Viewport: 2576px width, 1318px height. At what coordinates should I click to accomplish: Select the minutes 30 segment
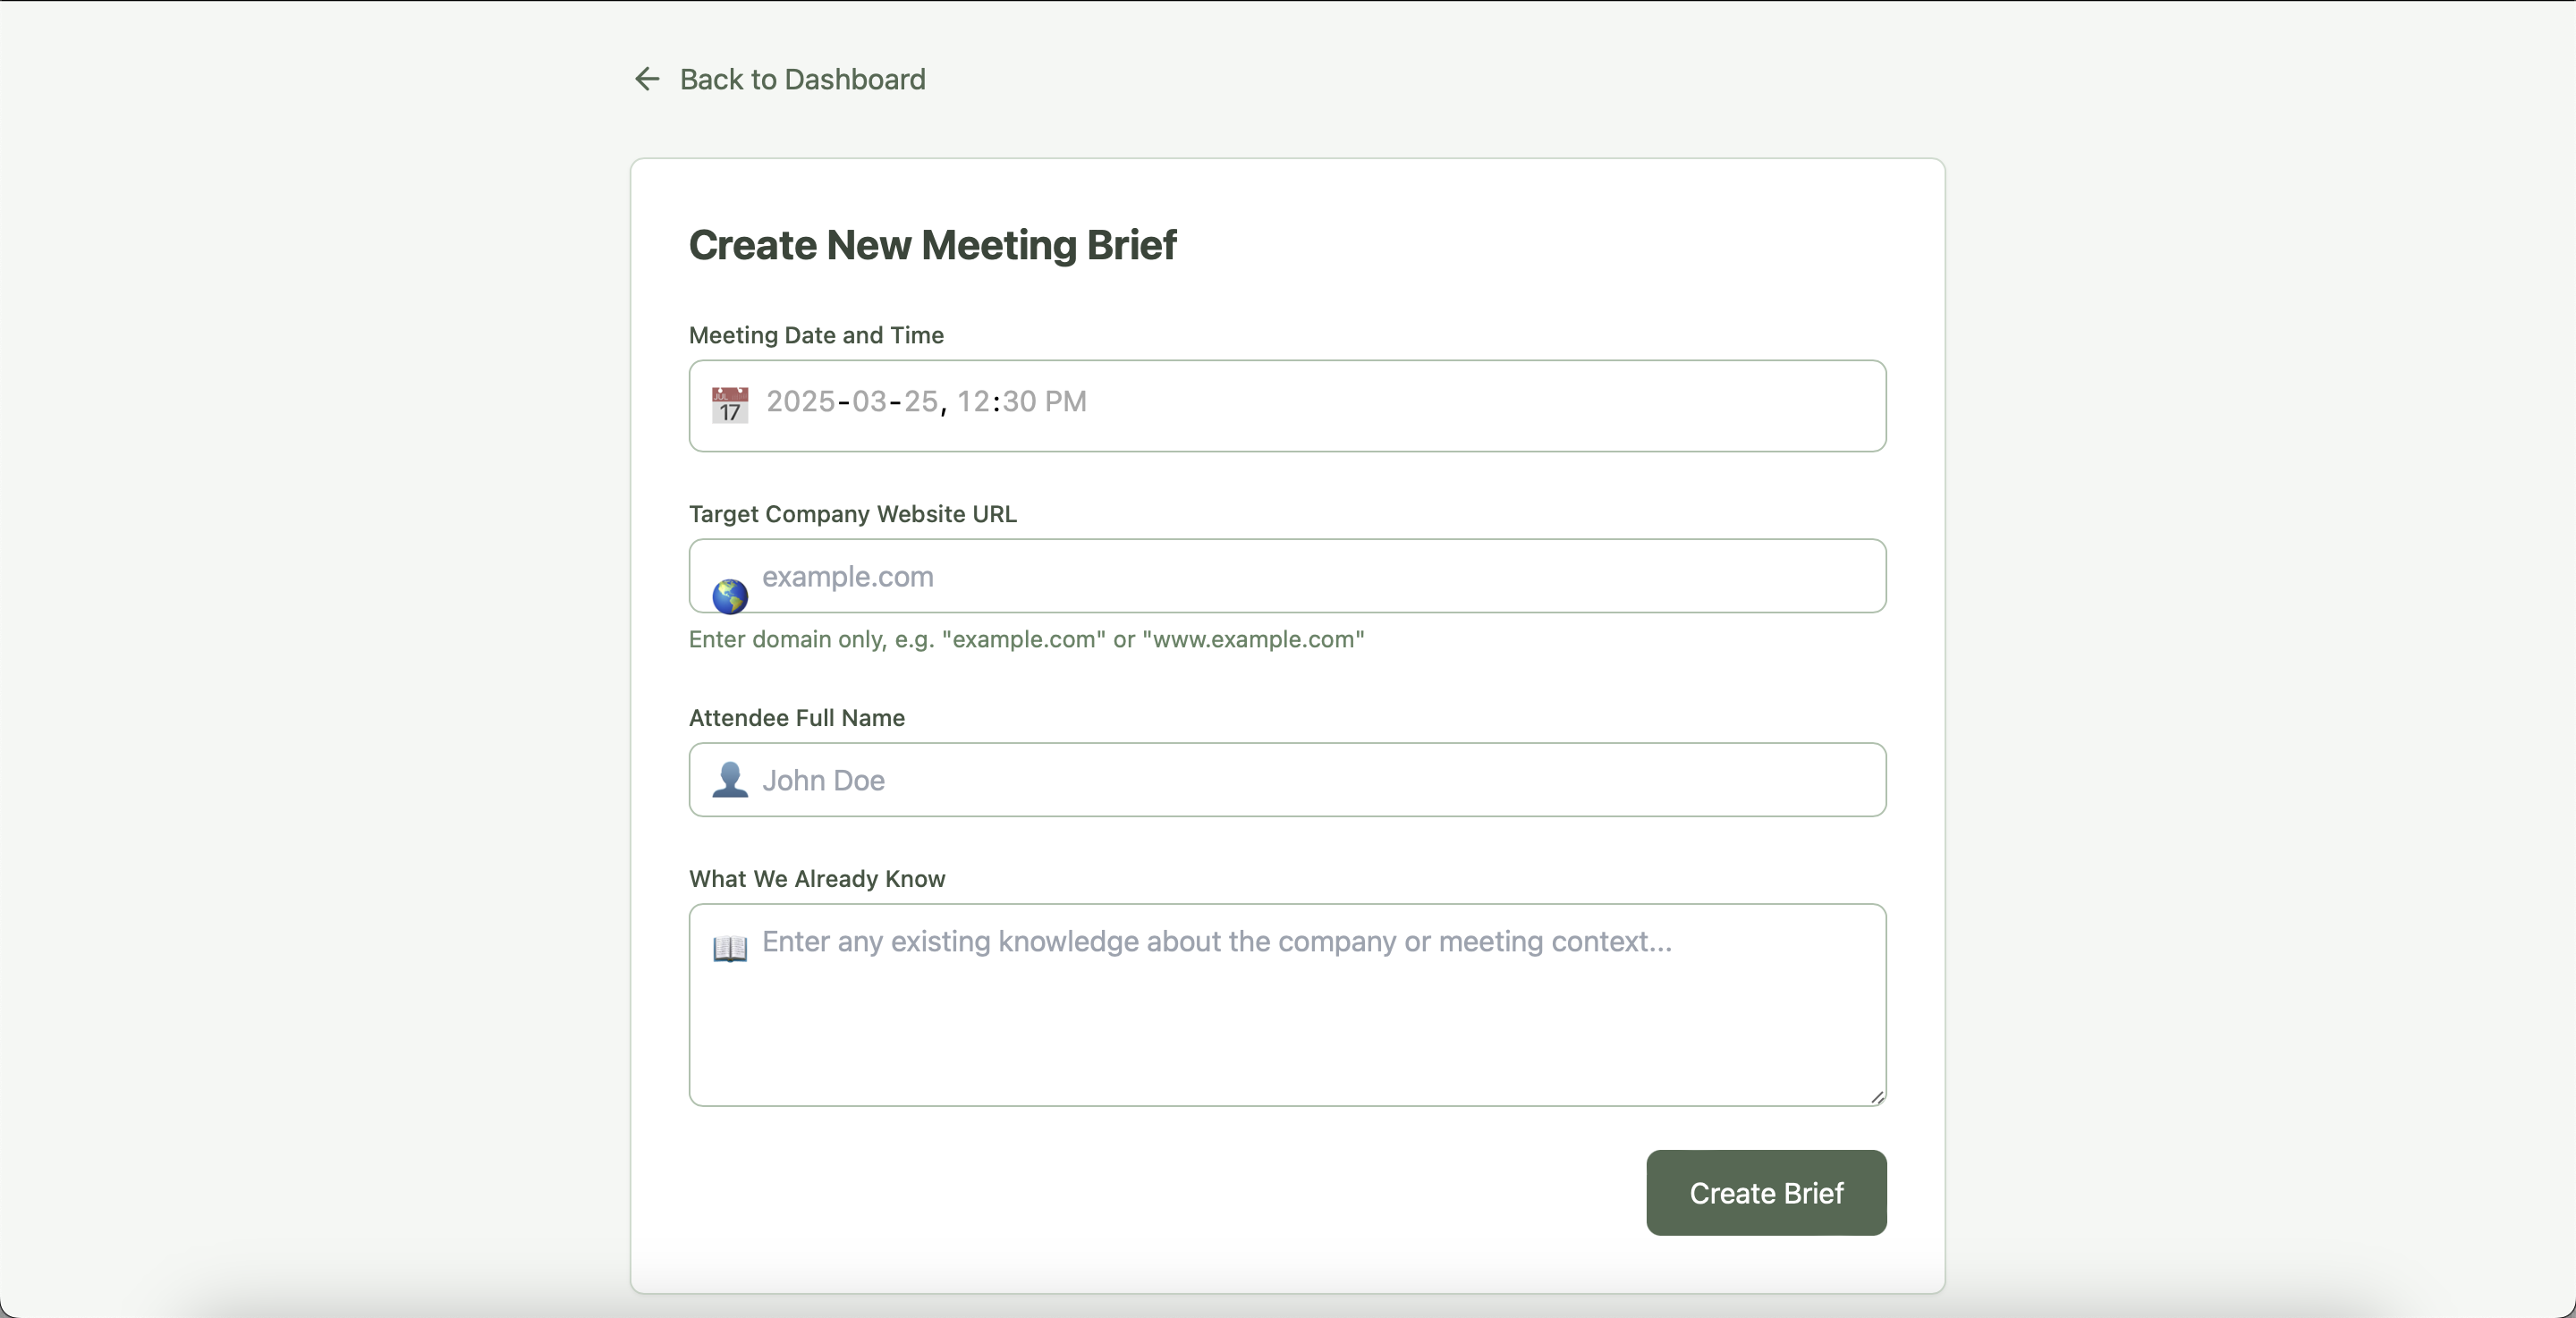(x=1019, y=402)
